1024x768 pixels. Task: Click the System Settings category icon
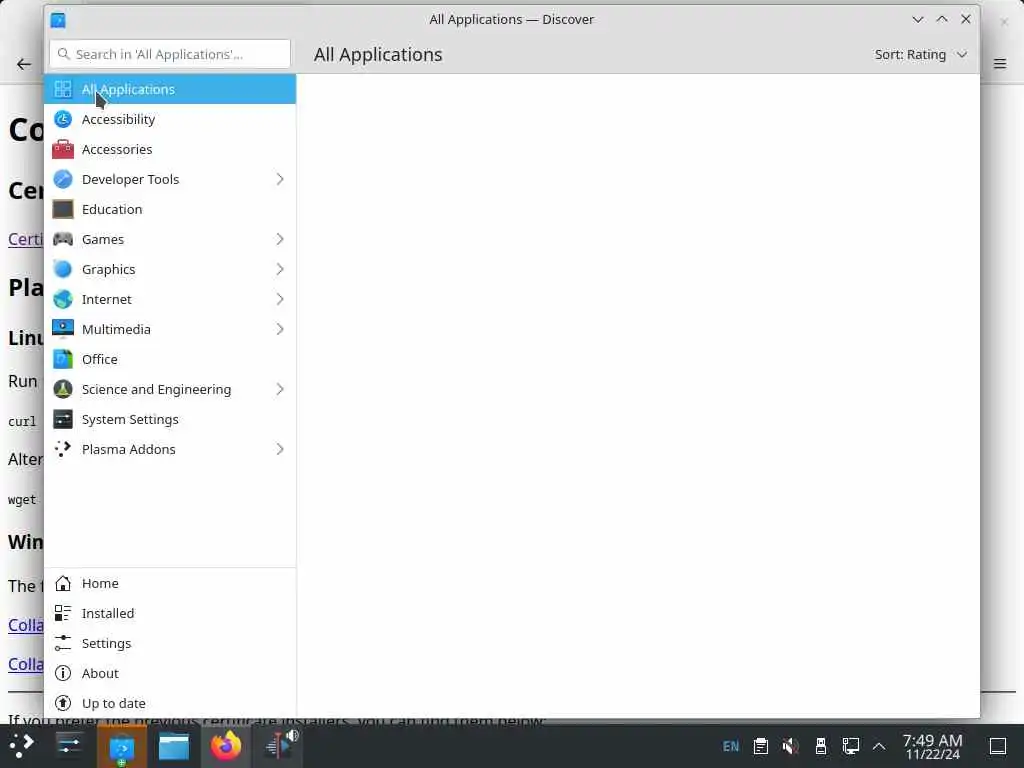63,419
